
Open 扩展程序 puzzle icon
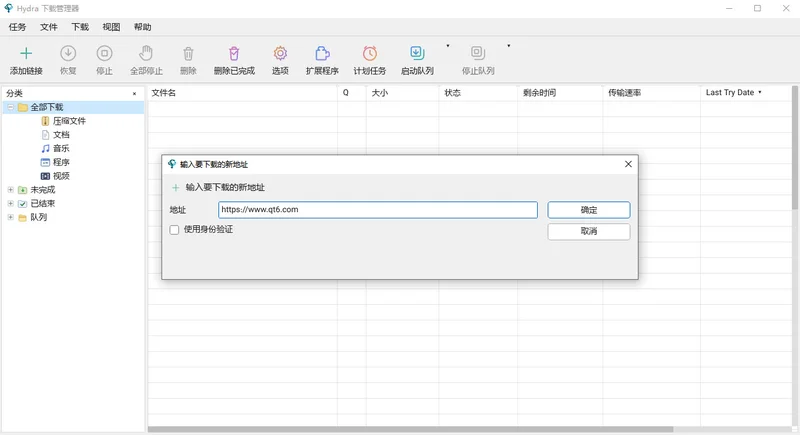[322, 53]
